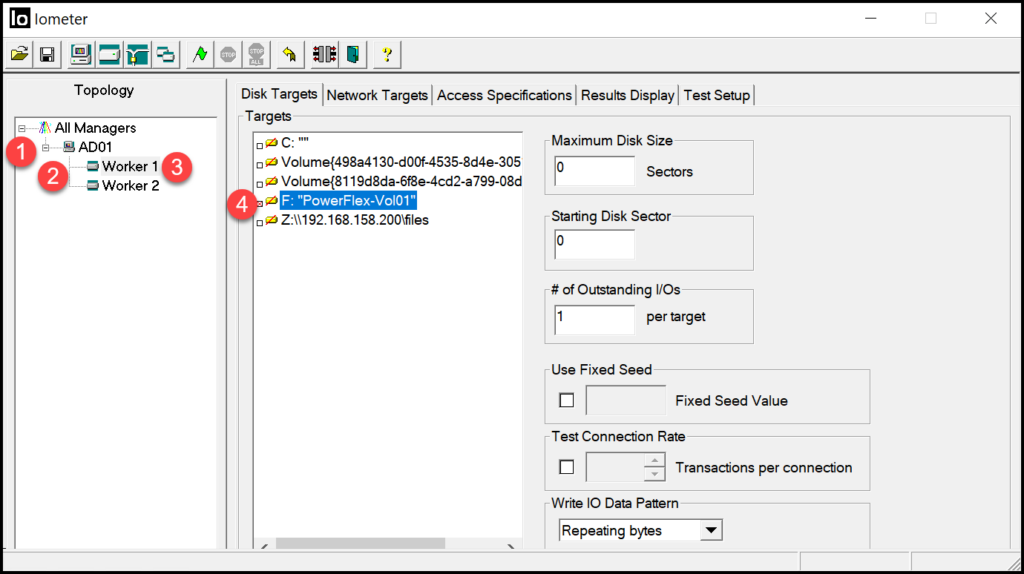Collapse the AD01 manager node

46,148
